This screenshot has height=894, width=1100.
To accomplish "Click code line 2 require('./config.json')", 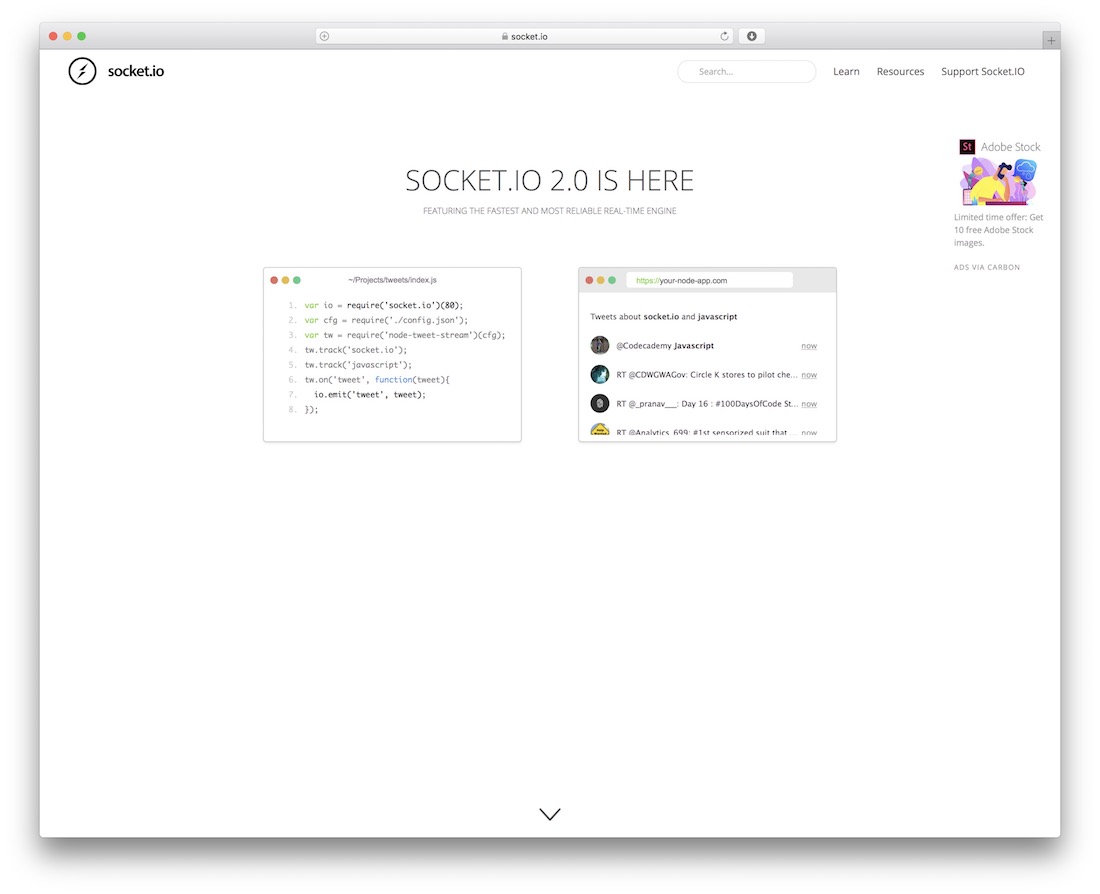I will coord(386,320).
